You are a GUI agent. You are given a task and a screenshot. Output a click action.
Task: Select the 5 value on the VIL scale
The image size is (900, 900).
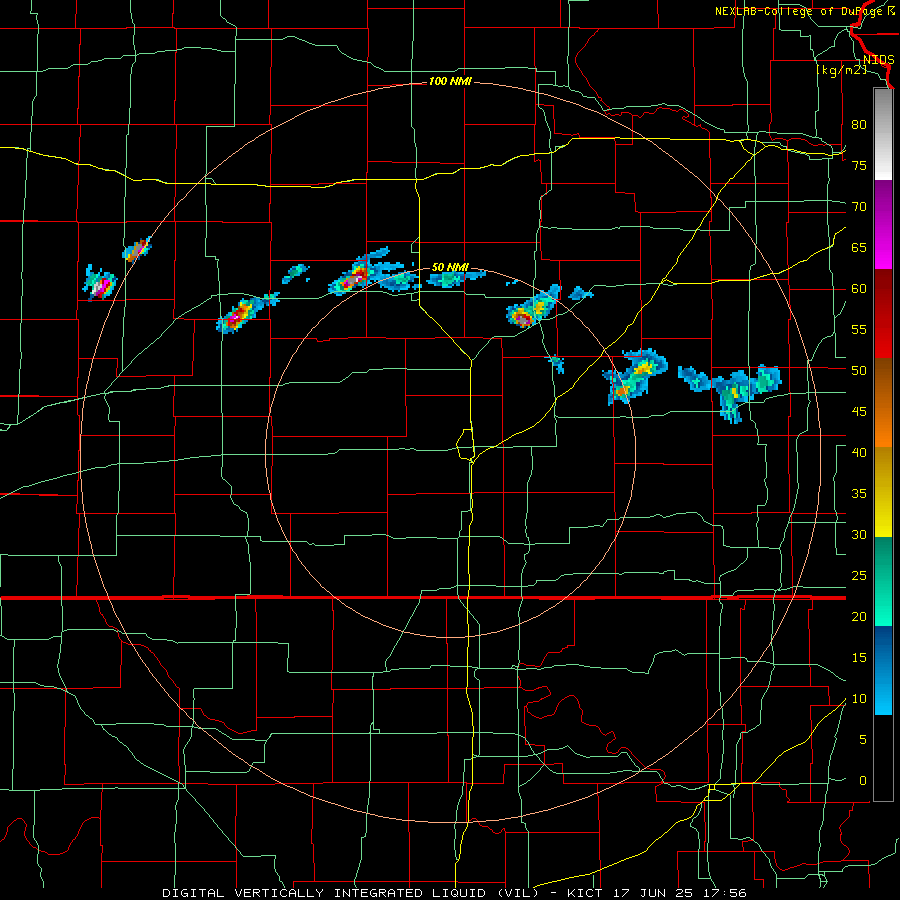(863, 740)
